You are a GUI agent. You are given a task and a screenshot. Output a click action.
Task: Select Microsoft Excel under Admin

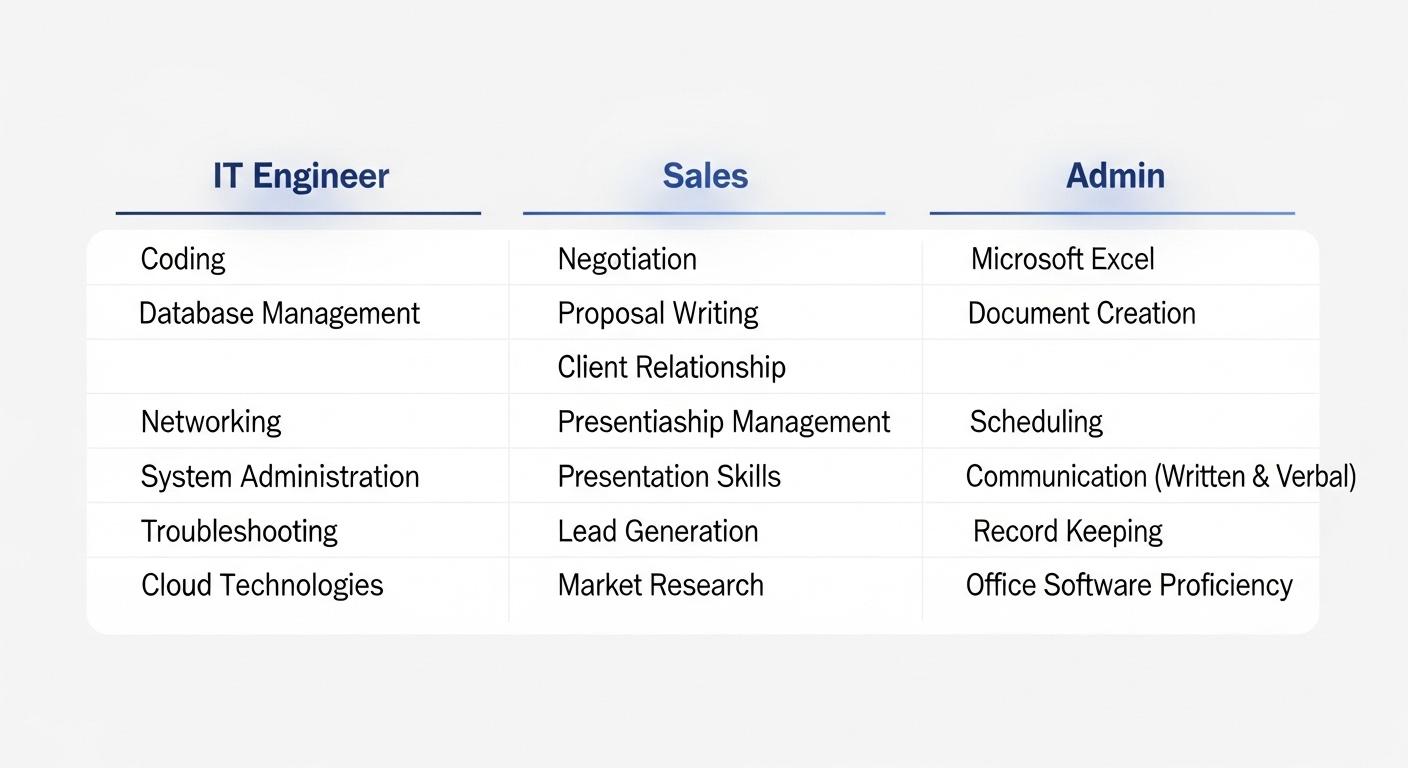click(x=1063, y=259)
